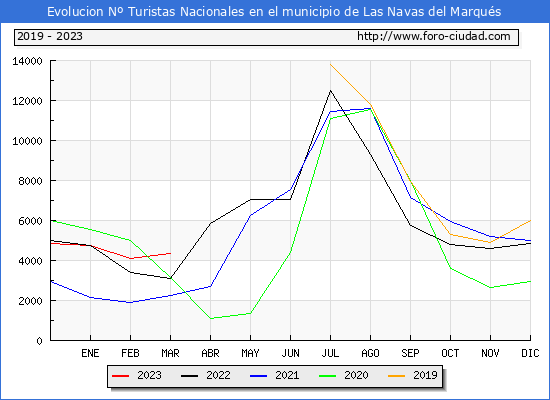Select the '2019' legend label
The image size is (550, 400).
coord(425,375)
